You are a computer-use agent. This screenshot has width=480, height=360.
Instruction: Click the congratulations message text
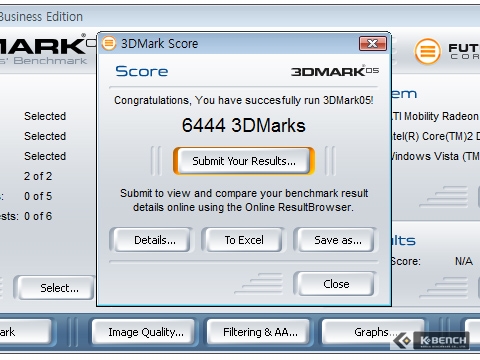coord(244,100)
